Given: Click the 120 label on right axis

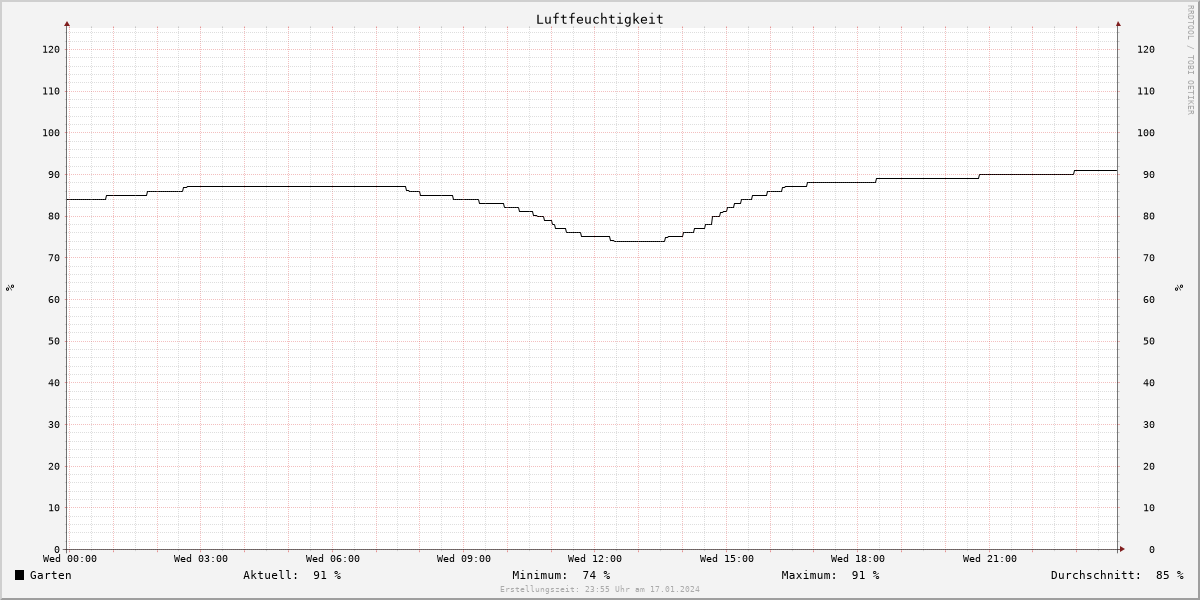Looking at the screenshot, I should 1146,49.
